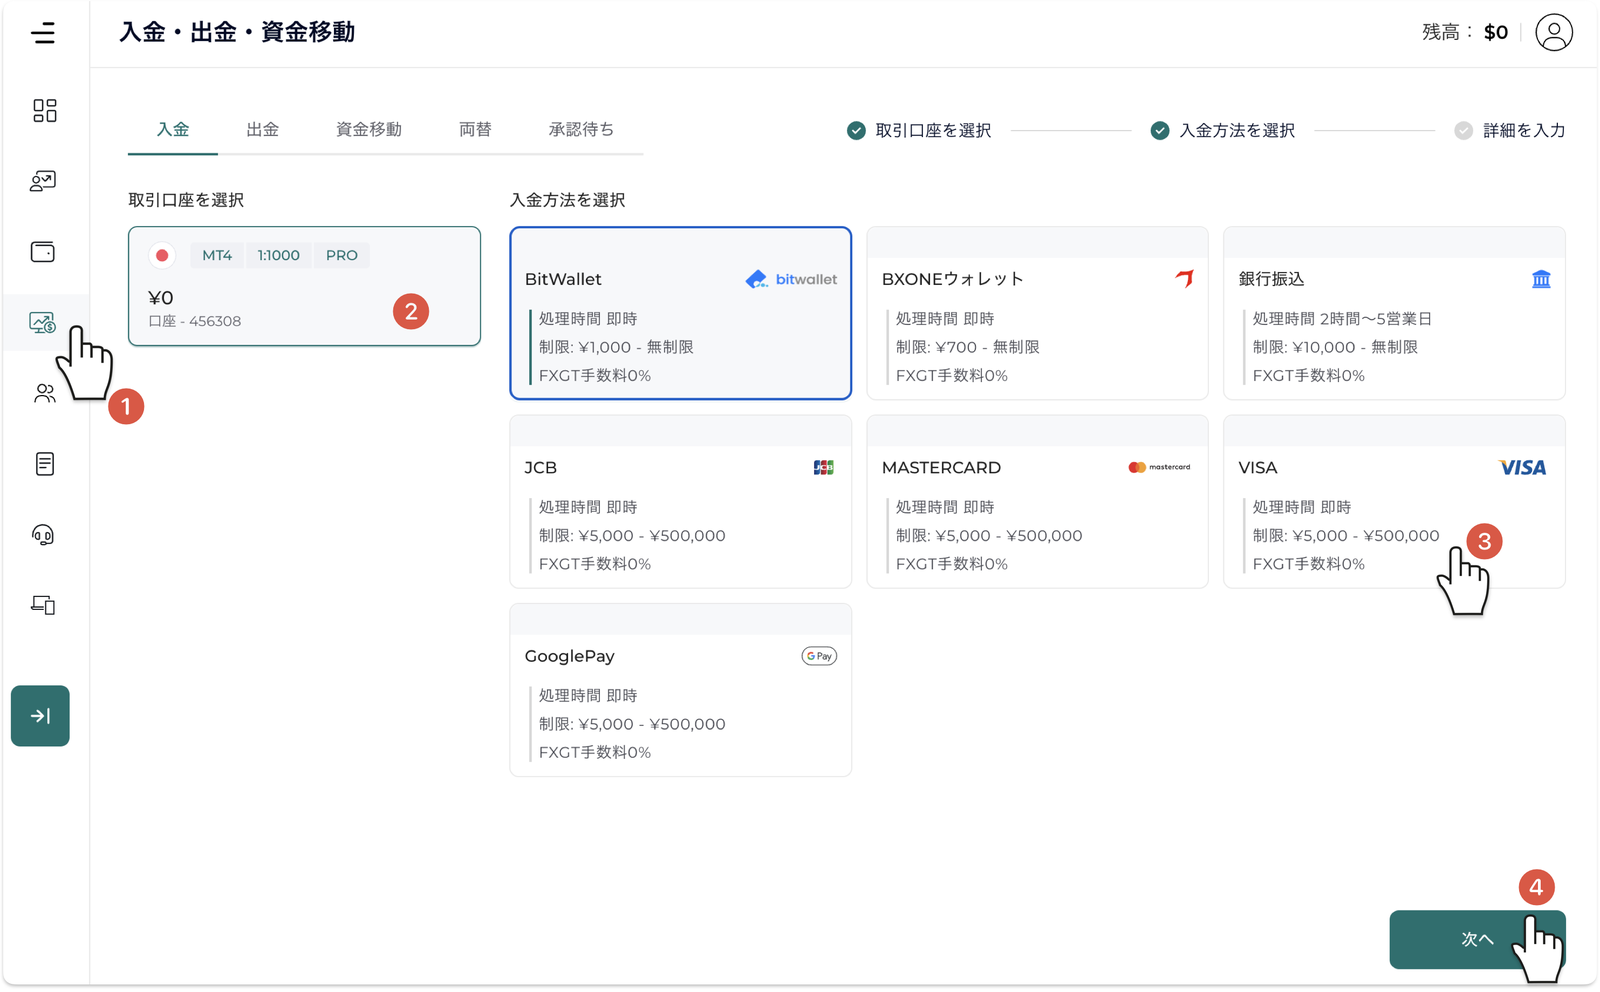Click the PRO account type tag
The image size is (1600, 992).
[342, 255]
